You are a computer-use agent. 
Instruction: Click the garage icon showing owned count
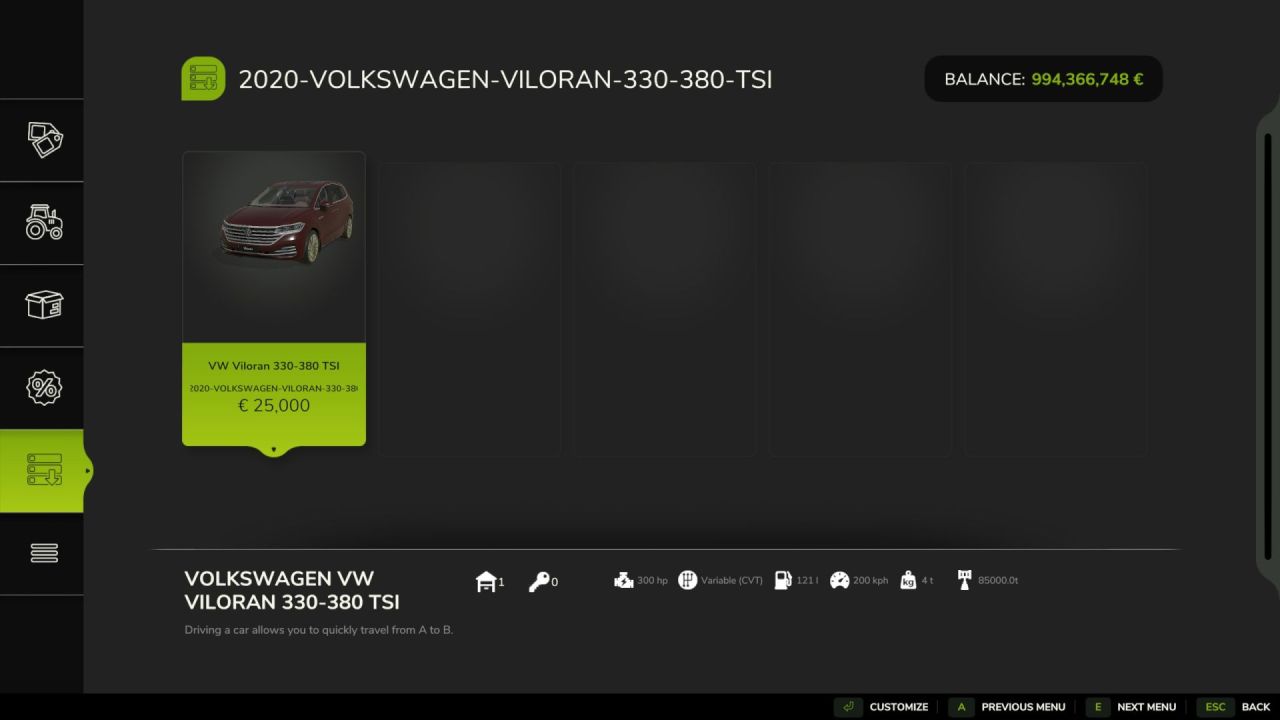tap(487, 580)
